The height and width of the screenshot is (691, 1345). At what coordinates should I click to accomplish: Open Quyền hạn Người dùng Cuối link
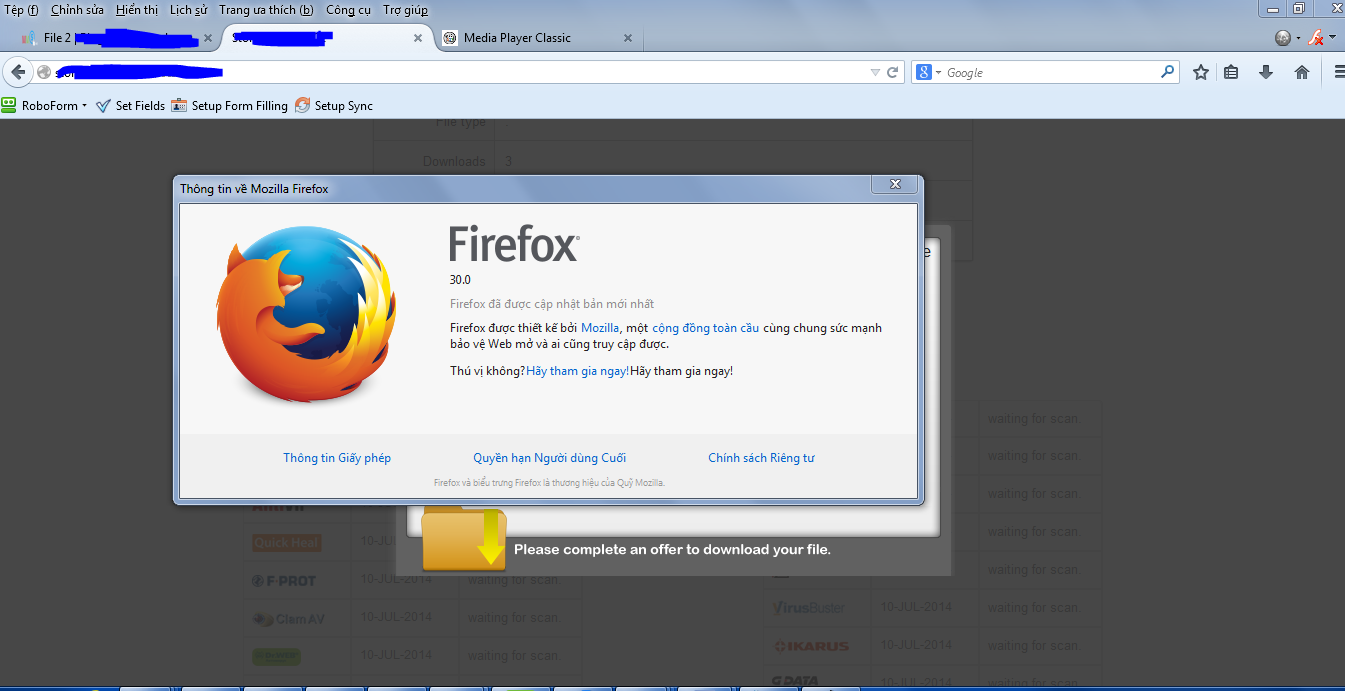coord(550,458)
